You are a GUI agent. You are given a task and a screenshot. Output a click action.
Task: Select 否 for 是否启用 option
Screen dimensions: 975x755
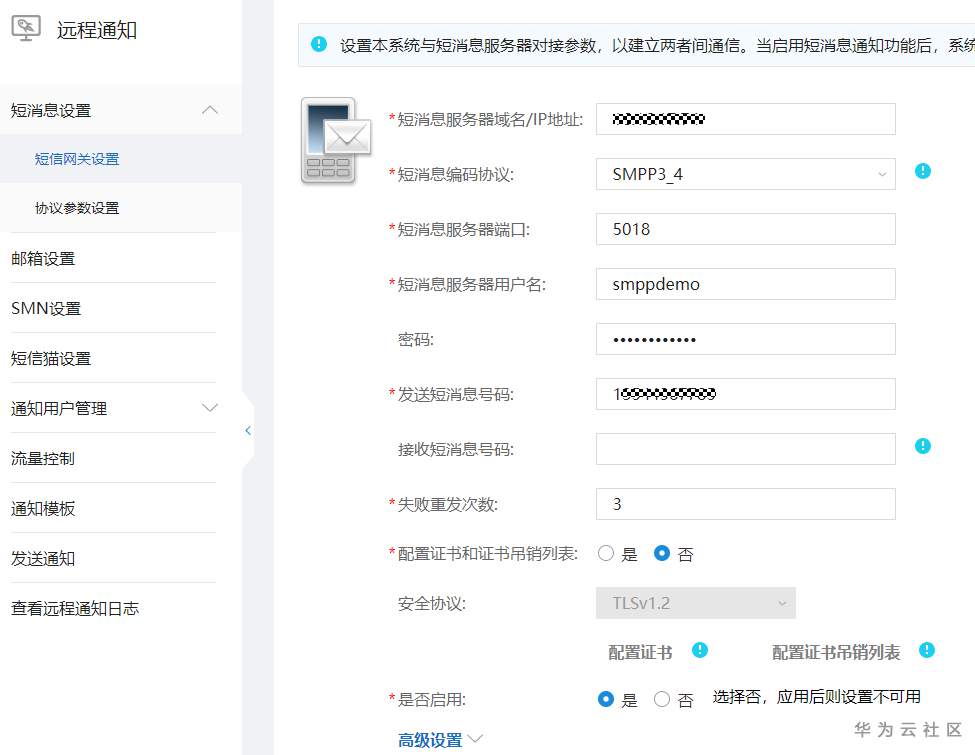coord(662,700)
